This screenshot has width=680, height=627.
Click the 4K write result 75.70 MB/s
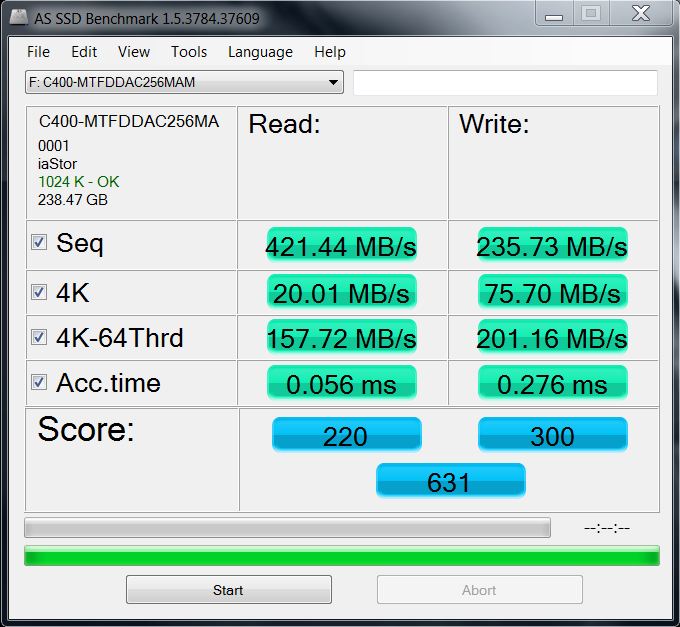pyautogui.click(x=552, y=292)
